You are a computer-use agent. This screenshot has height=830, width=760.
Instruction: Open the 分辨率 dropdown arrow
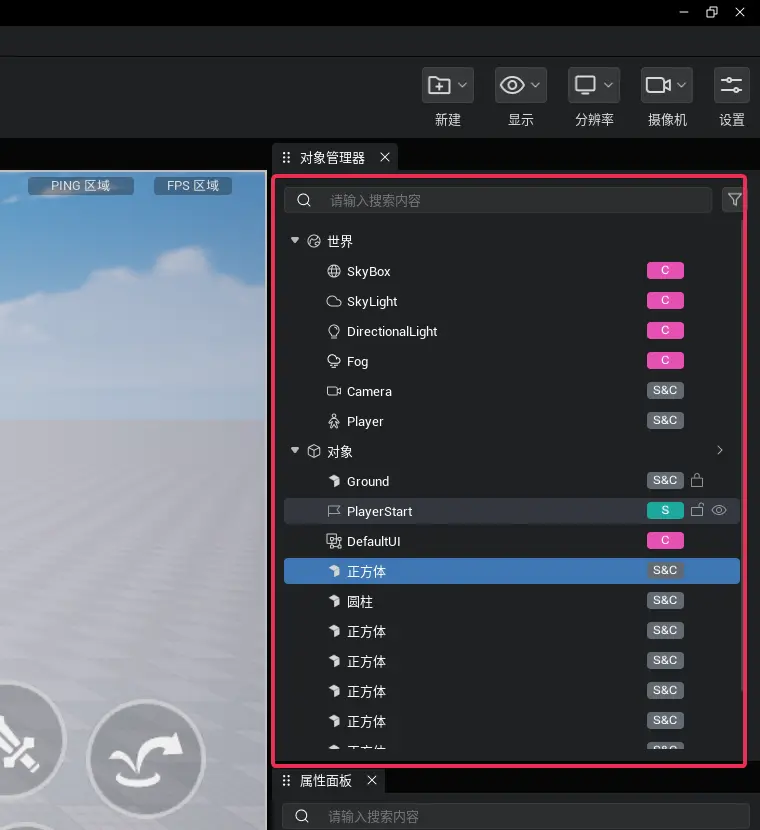pyautogui.click(x=608, y=85)
